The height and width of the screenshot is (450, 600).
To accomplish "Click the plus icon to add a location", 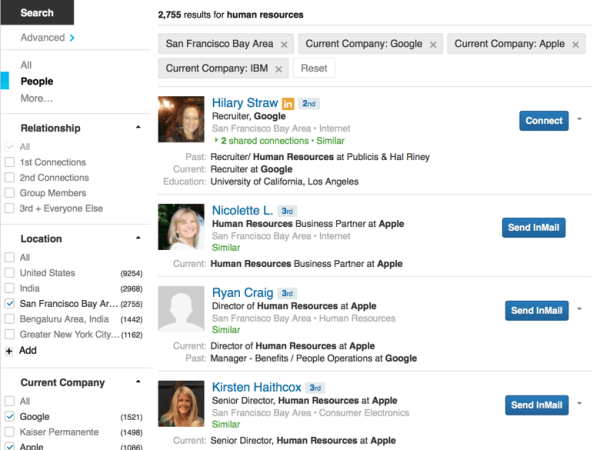I will [9, 351].
